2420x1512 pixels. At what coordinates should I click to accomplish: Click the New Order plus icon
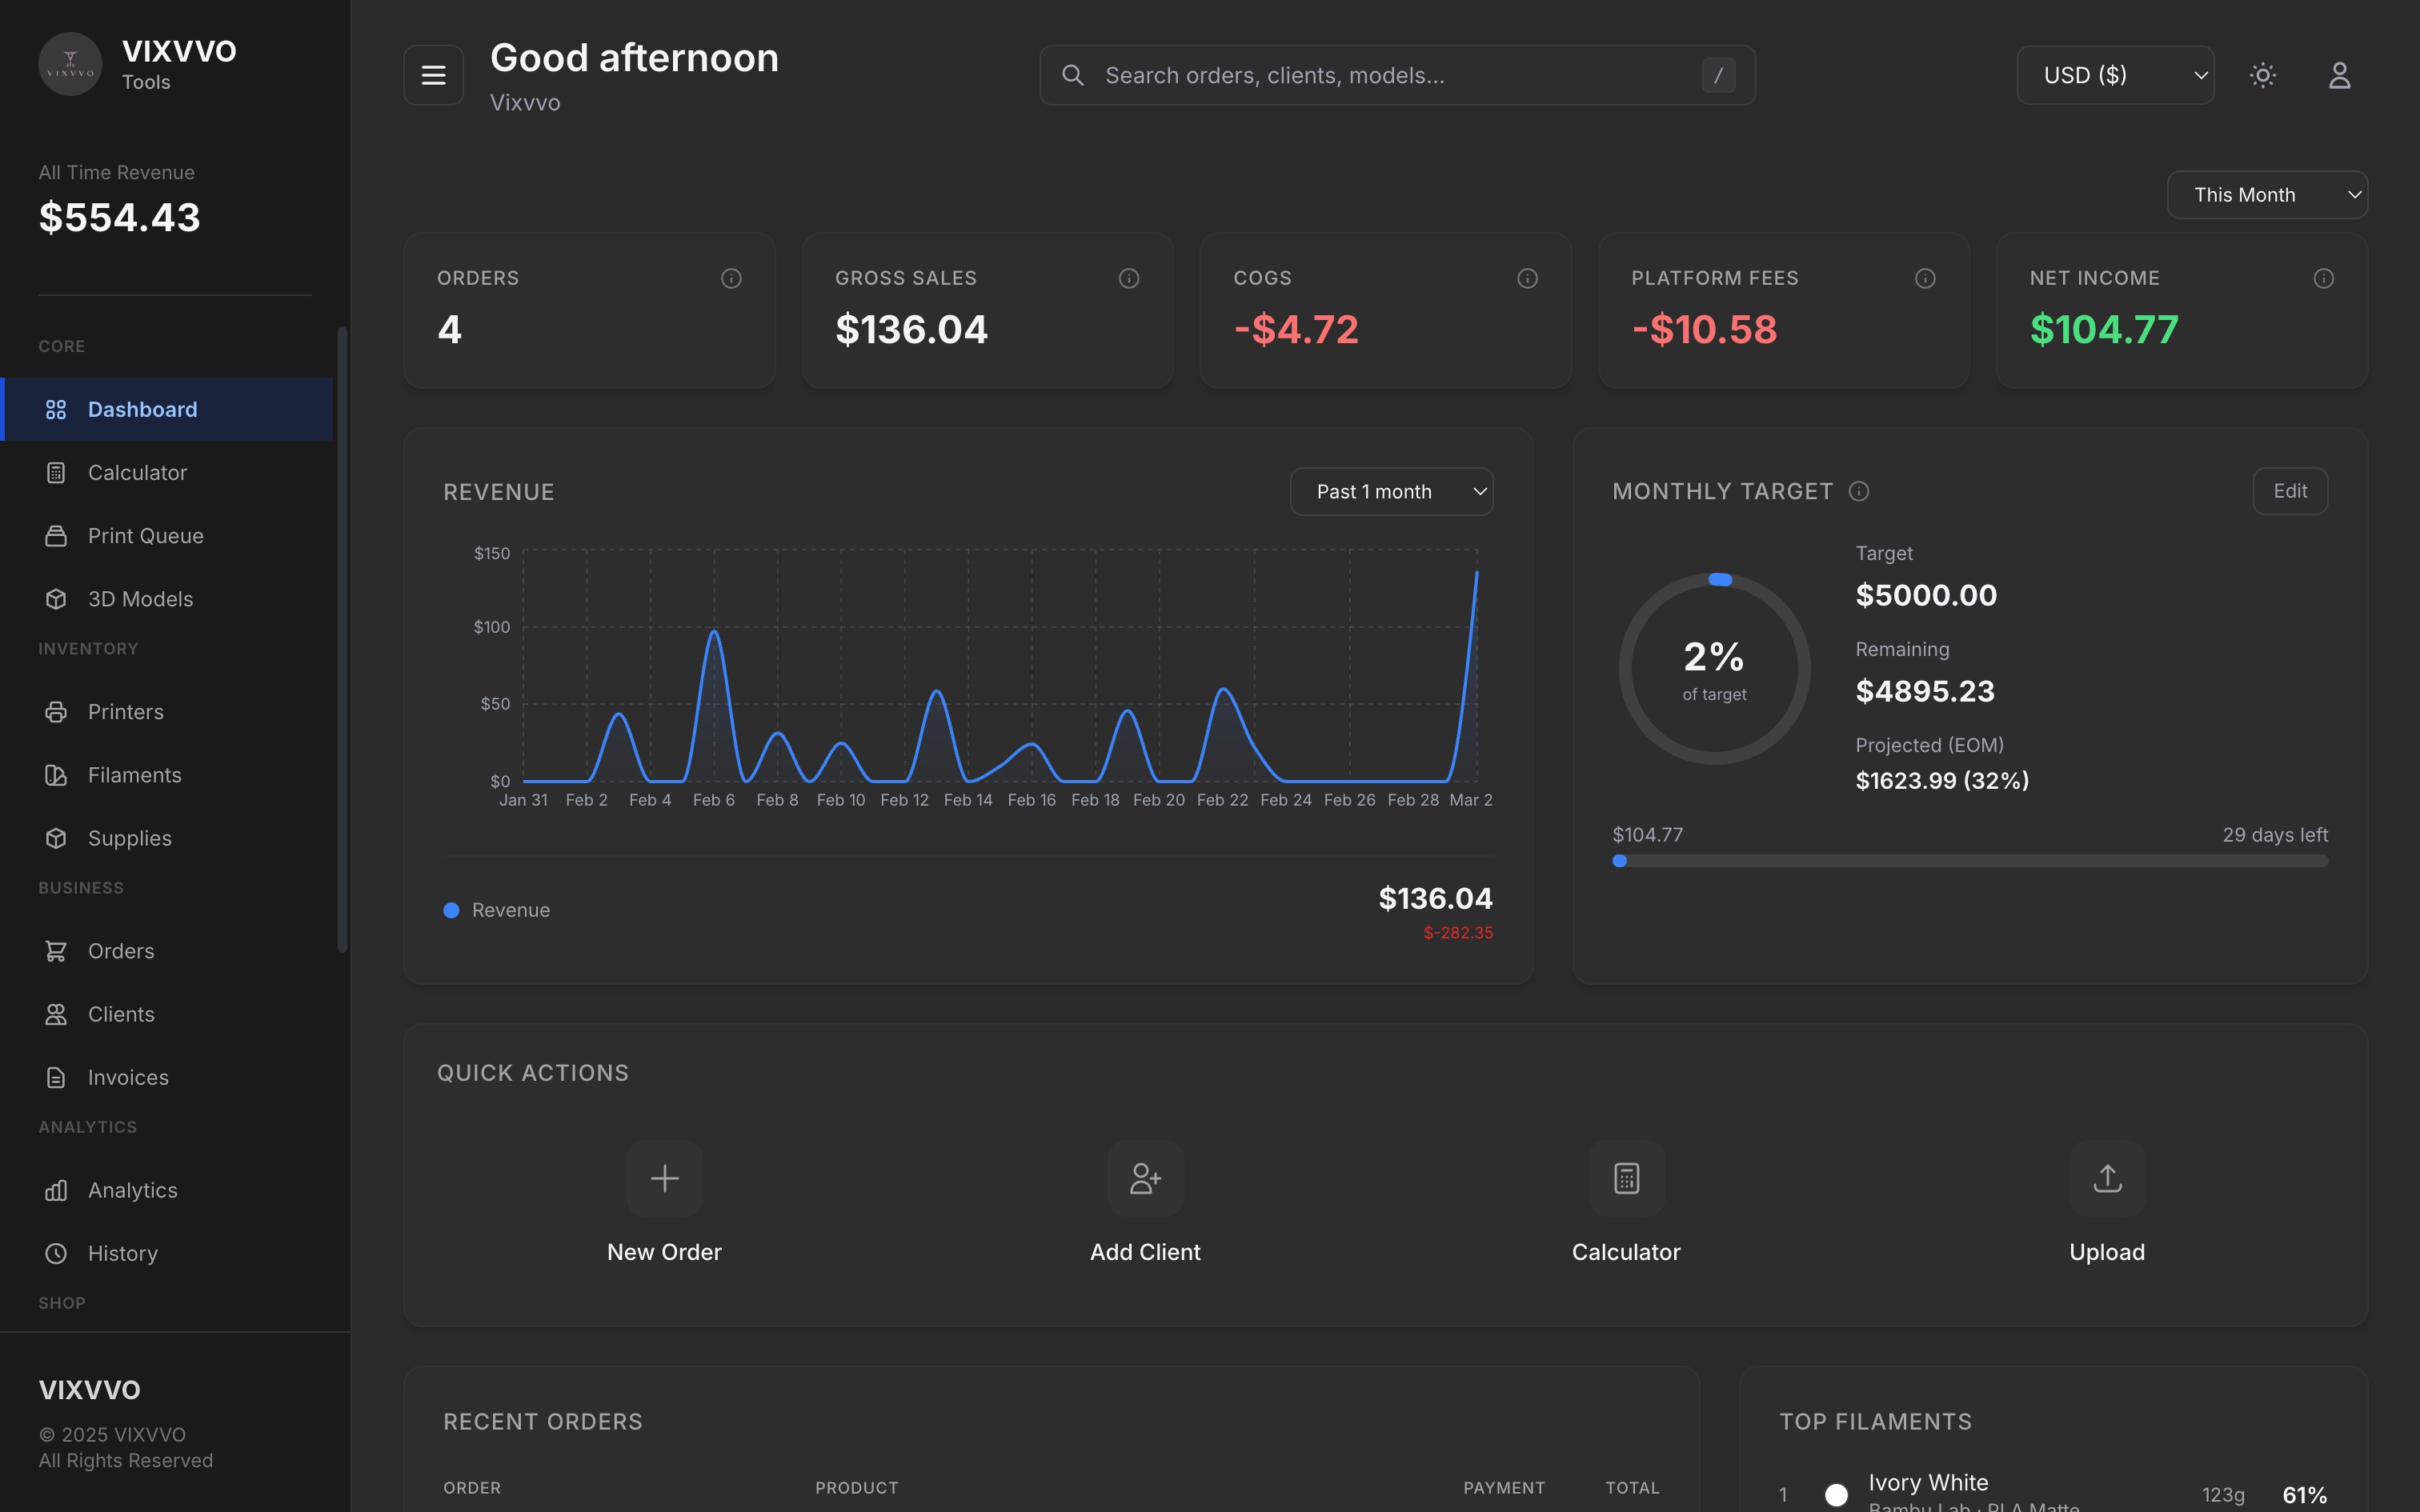(x=664, y=1178)
